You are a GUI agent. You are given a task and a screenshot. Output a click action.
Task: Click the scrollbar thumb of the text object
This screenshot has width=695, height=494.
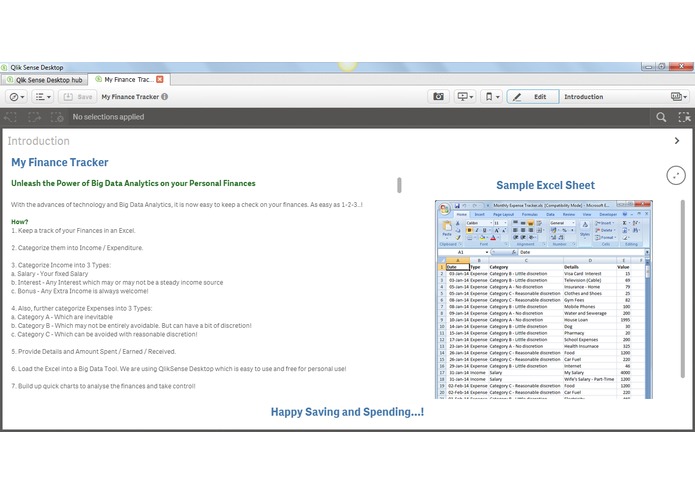click(x=399, y=185)
